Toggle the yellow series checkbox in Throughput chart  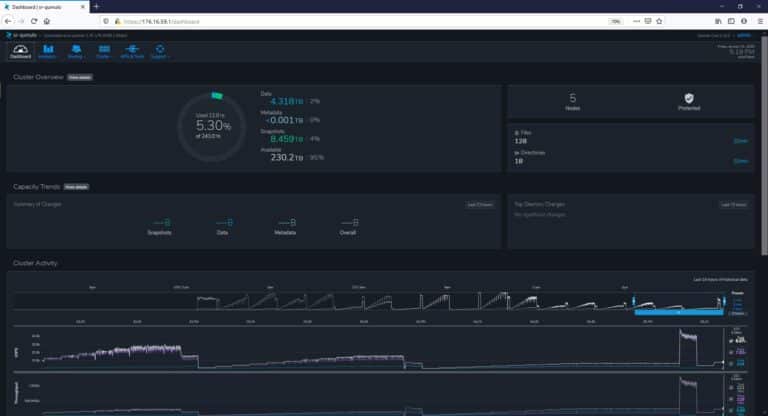pos(732,388)
